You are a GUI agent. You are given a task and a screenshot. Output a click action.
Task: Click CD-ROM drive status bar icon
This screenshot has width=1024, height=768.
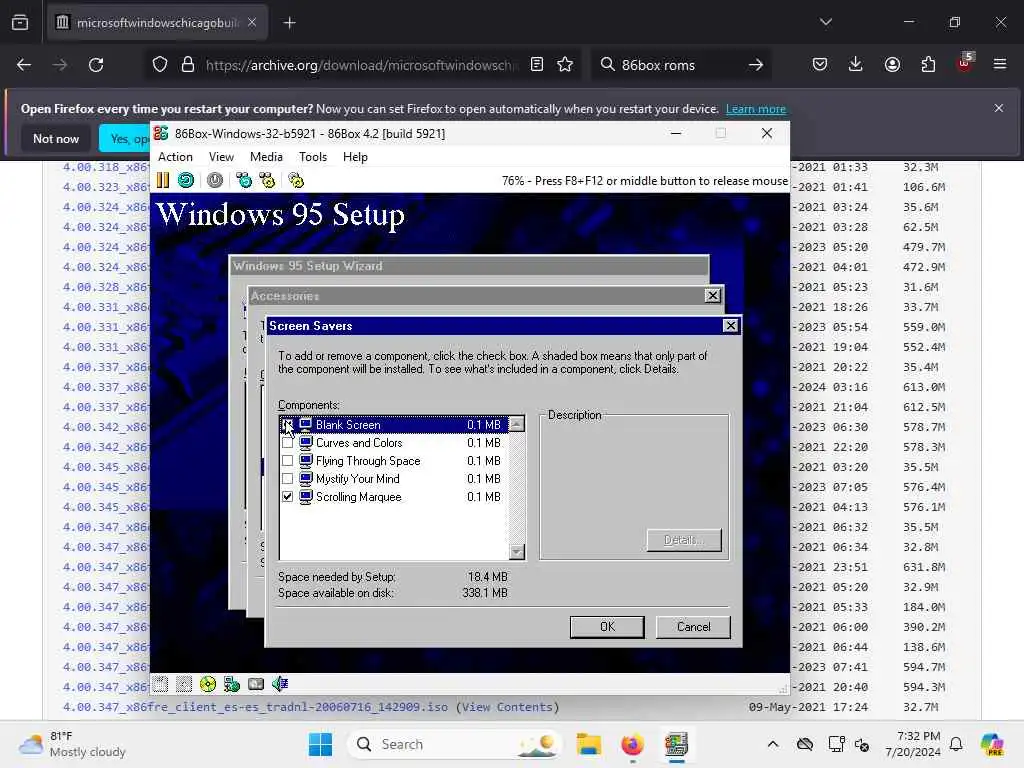208,684
